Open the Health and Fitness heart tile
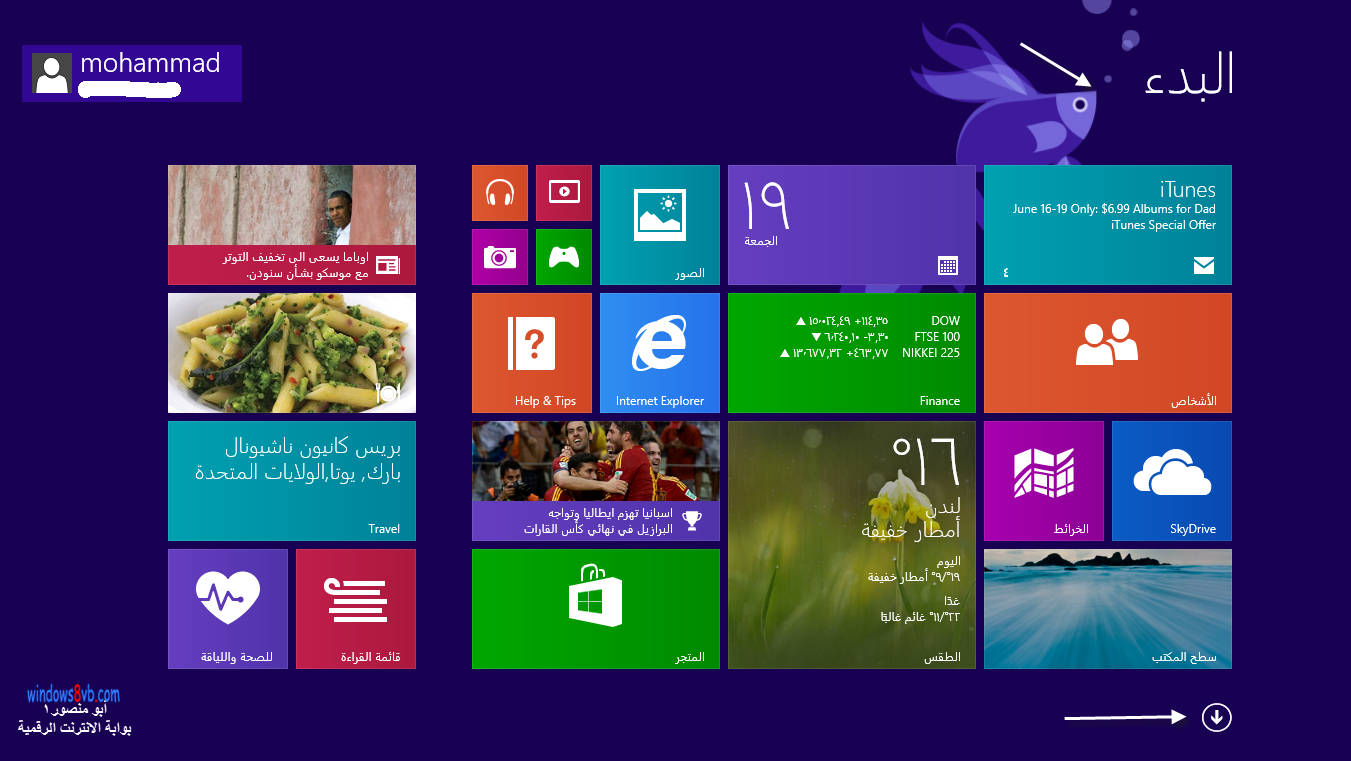 point(227,608)
